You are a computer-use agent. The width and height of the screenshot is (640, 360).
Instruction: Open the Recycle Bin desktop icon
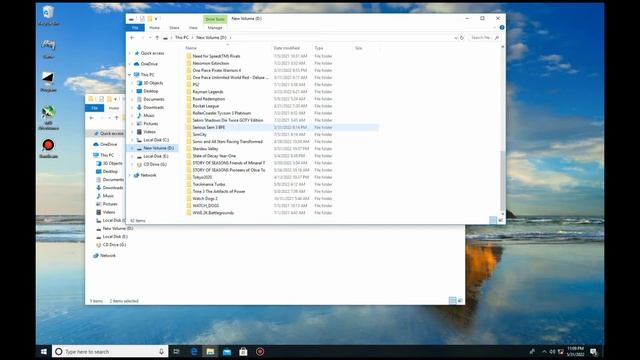pyautogui.click(x=48, y=16)
